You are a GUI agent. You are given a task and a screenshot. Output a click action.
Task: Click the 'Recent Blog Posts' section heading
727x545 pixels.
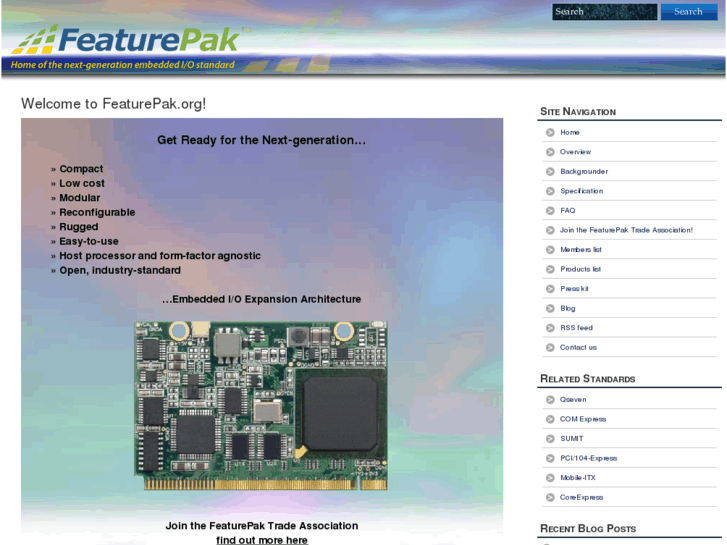click(x=588, y=528)
